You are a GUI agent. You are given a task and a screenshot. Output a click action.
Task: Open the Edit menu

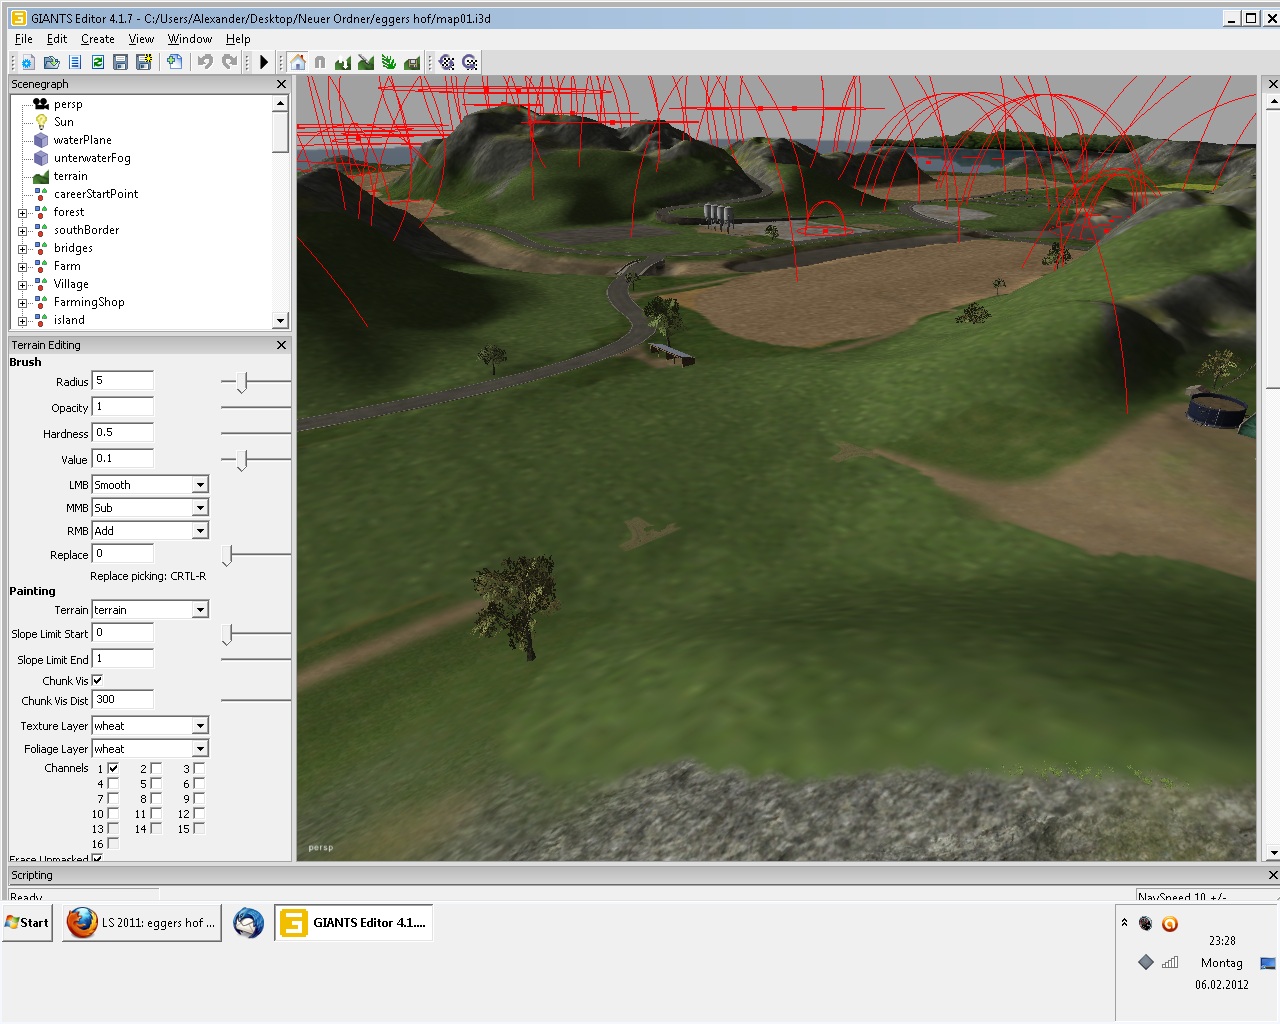pos(57,39)
